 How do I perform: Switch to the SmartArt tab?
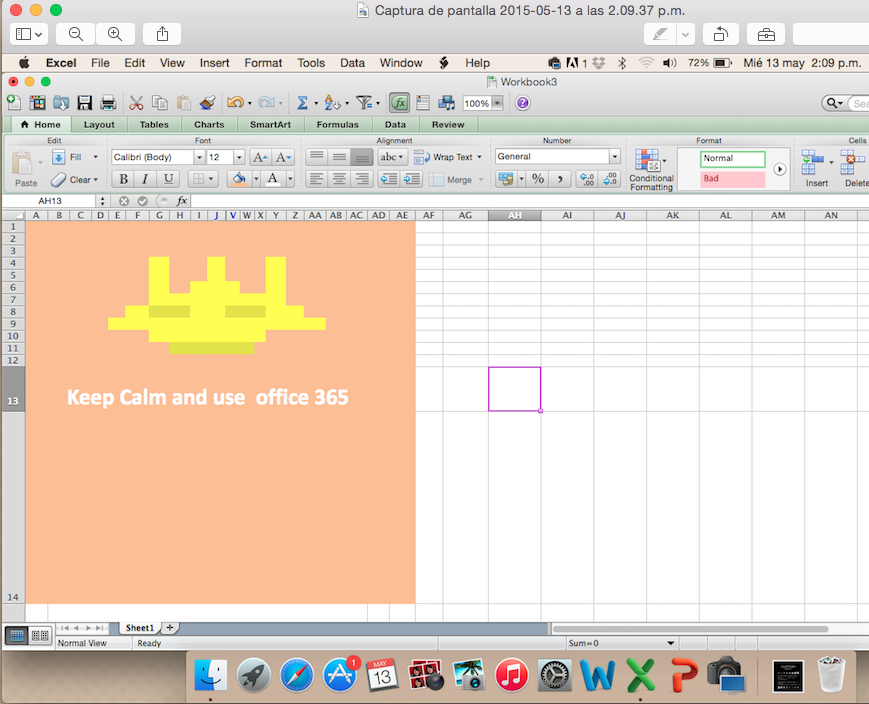coord(270,125)
